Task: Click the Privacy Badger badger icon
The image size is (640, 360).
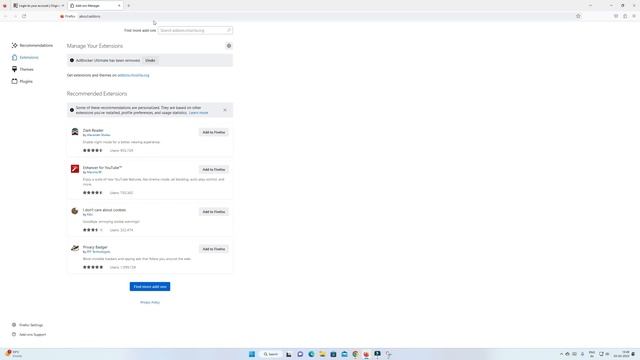Action: (75, 248)
